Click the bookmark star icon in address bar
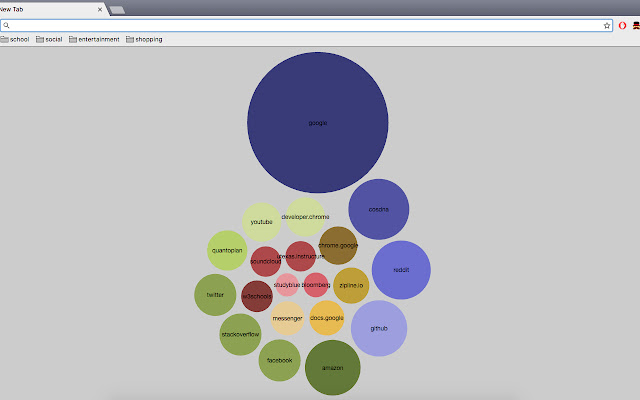The image size is (640, 400). point(607,26)
